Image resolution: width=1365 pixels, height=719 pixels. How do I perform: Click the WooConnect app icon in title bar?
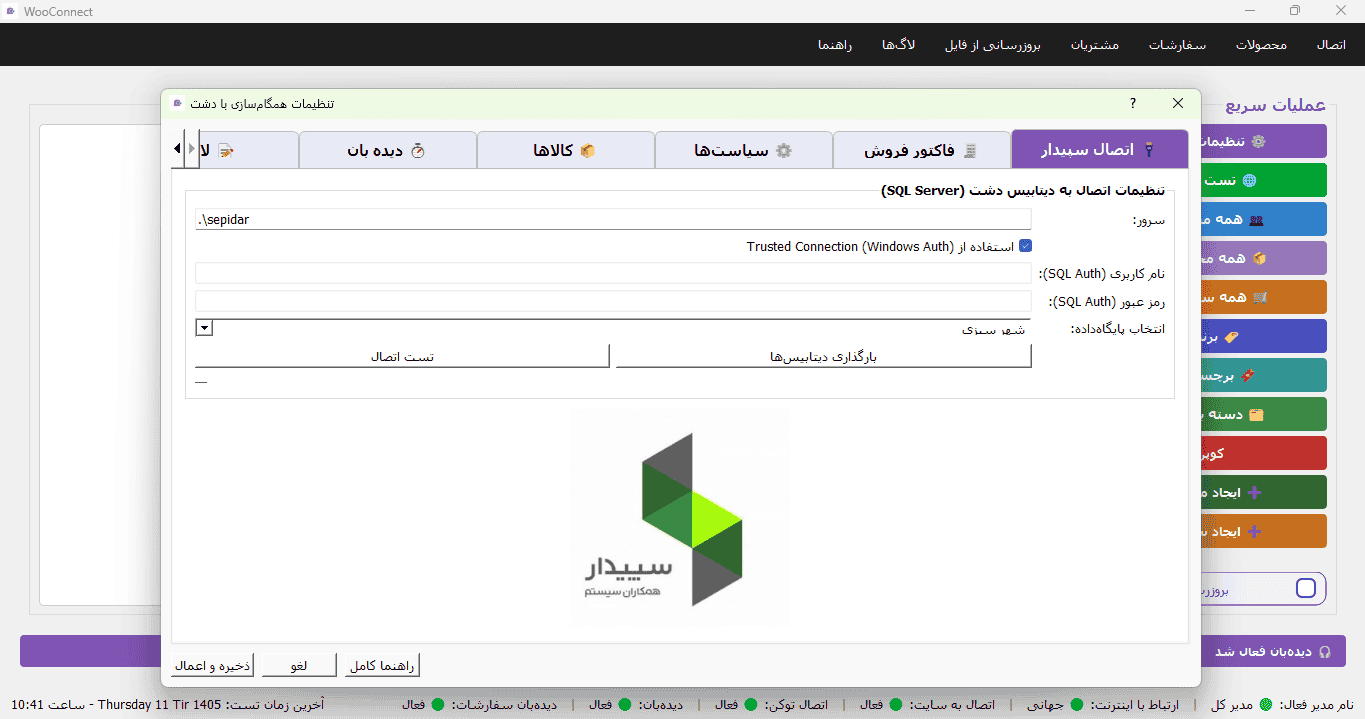point(10,11)
